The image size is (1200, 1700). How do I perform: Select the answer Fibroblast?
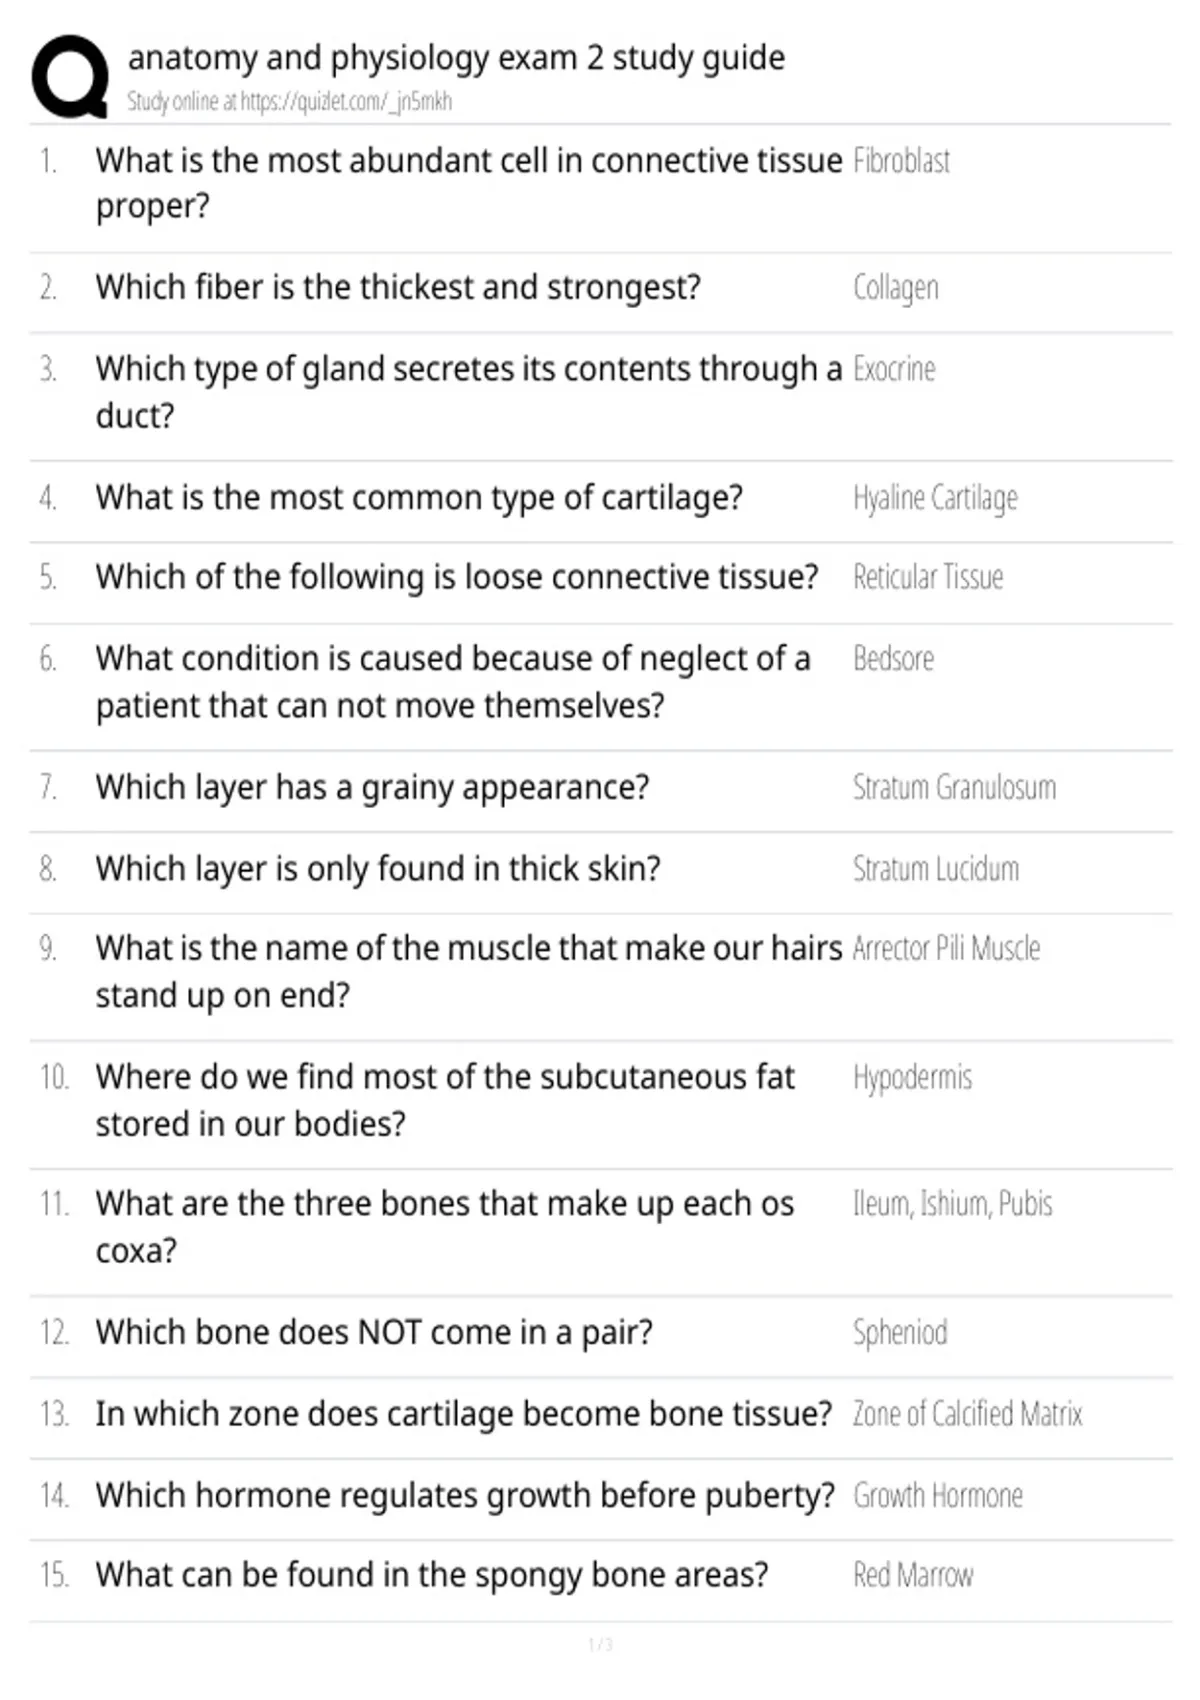pos(901,160)
